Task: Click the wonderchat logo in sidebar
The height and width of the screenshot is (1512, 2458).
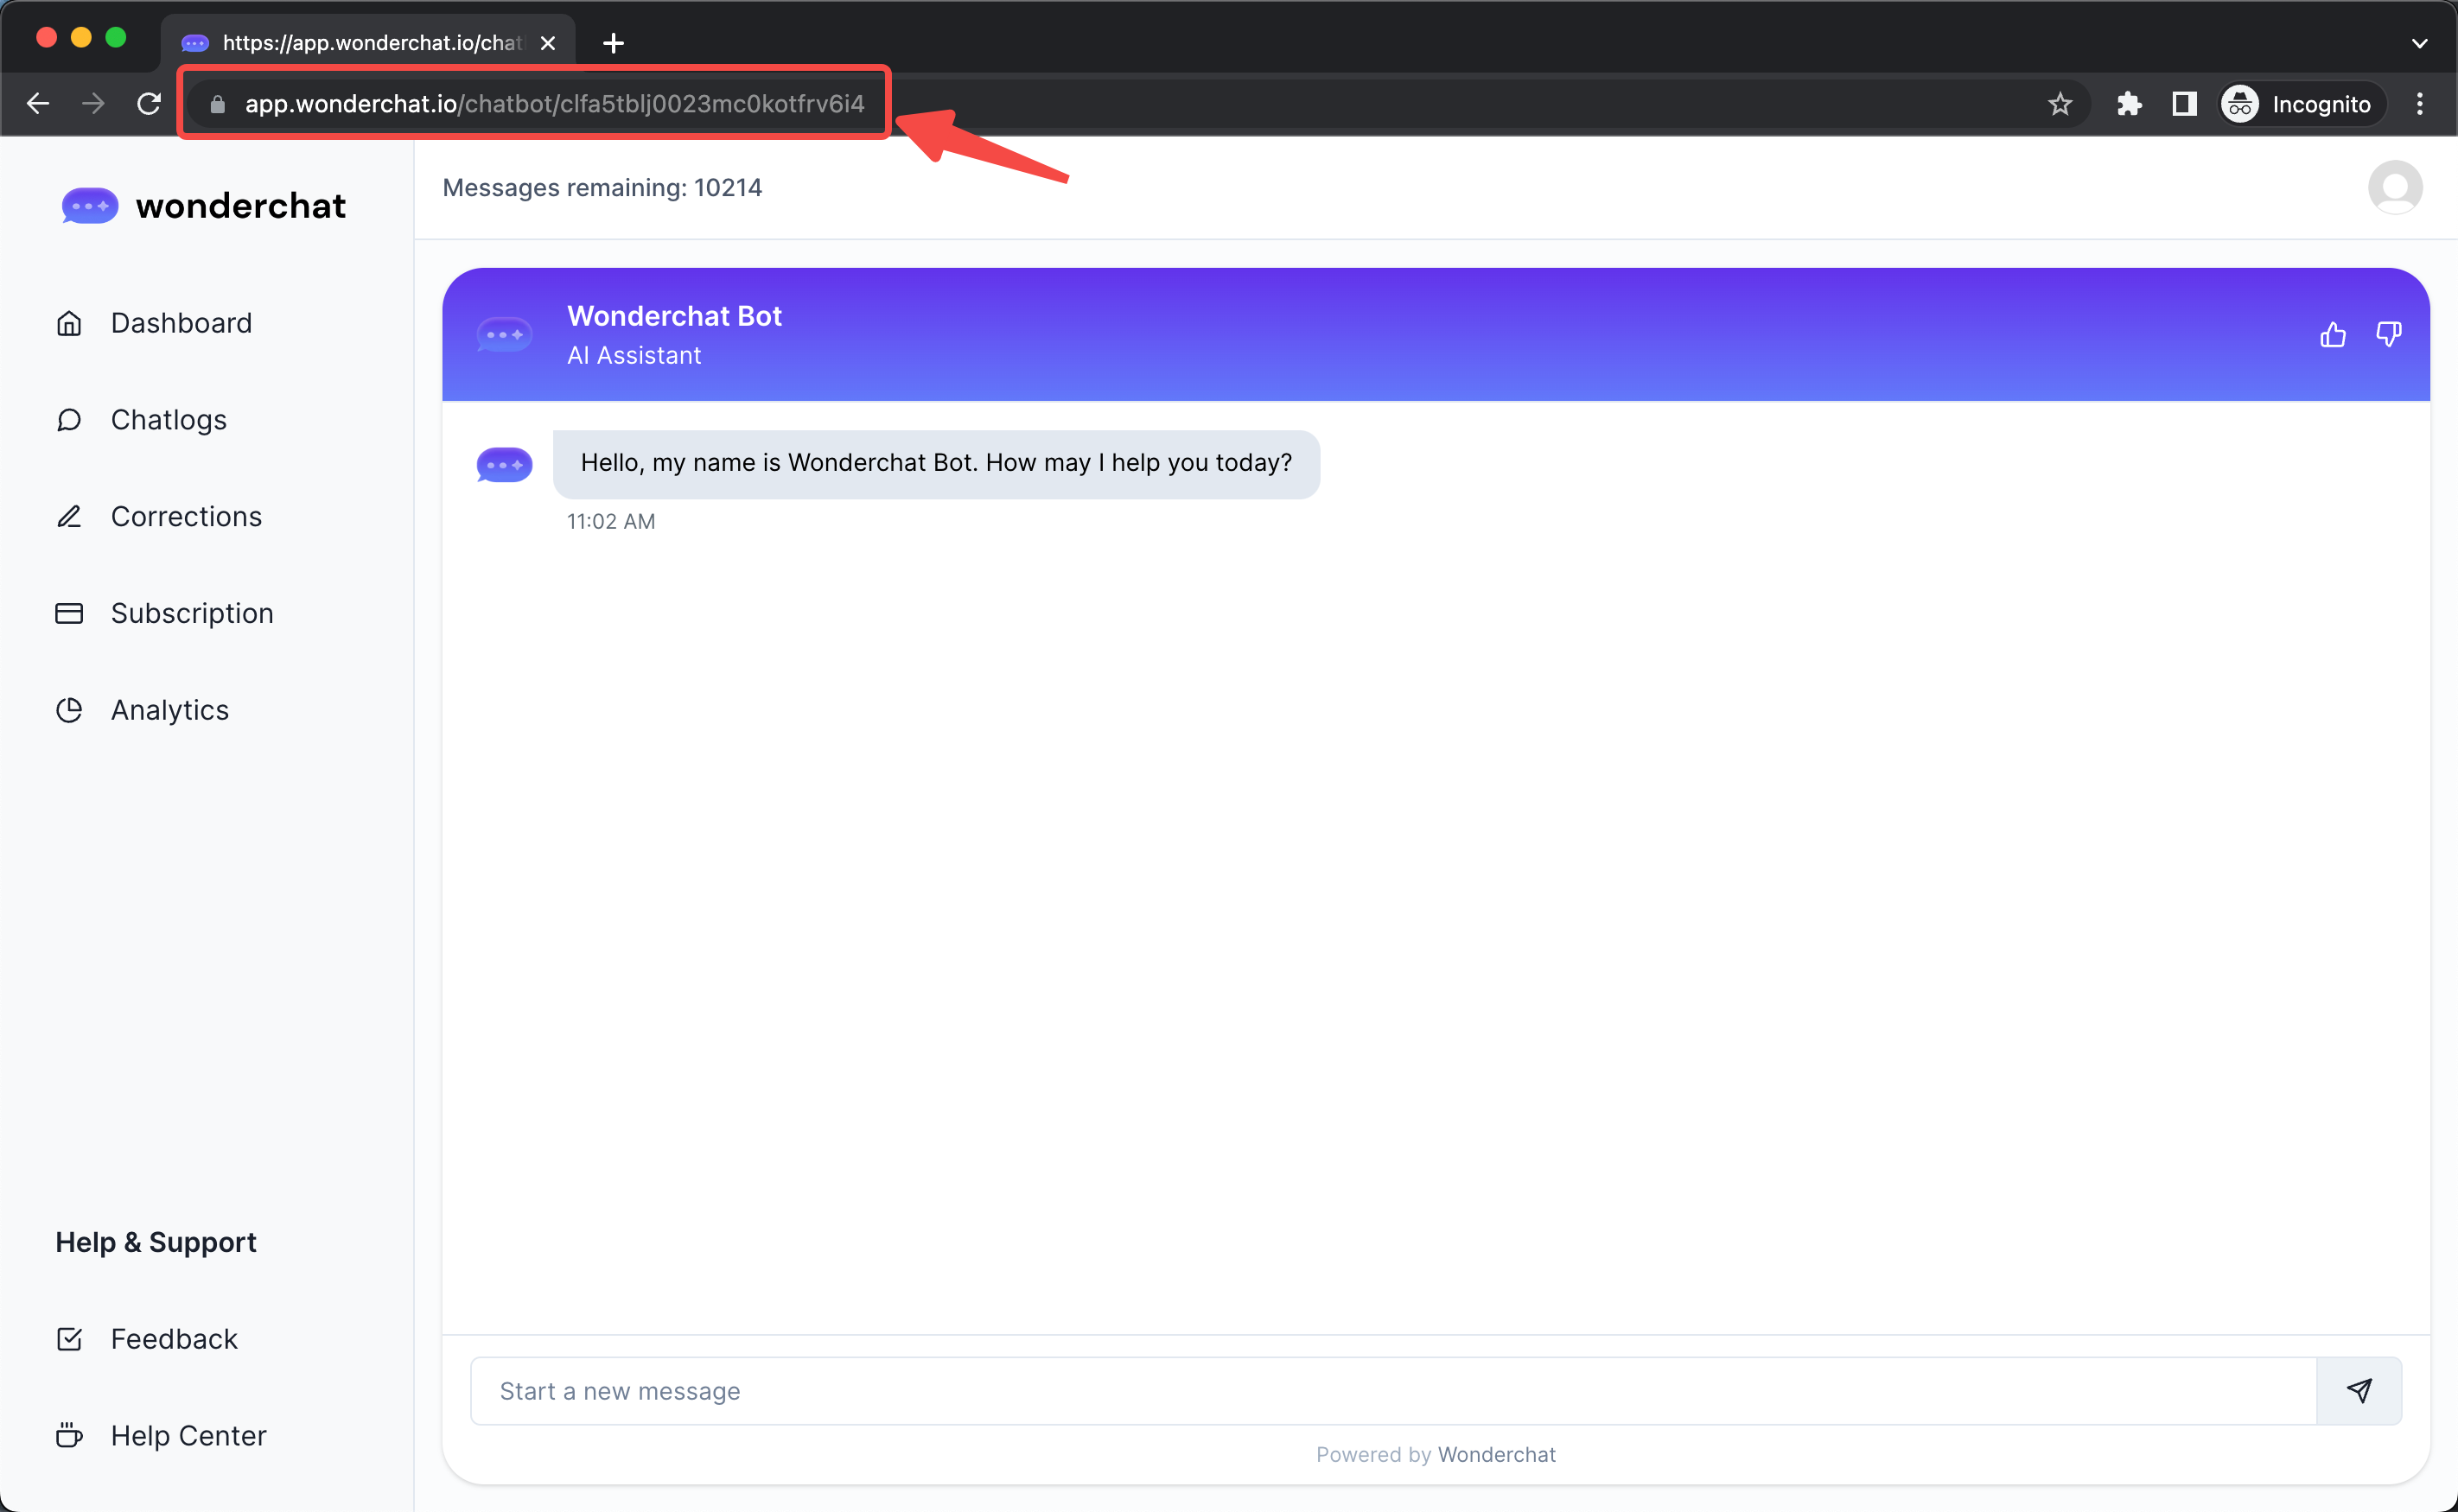Action: [x=203, y=206]
